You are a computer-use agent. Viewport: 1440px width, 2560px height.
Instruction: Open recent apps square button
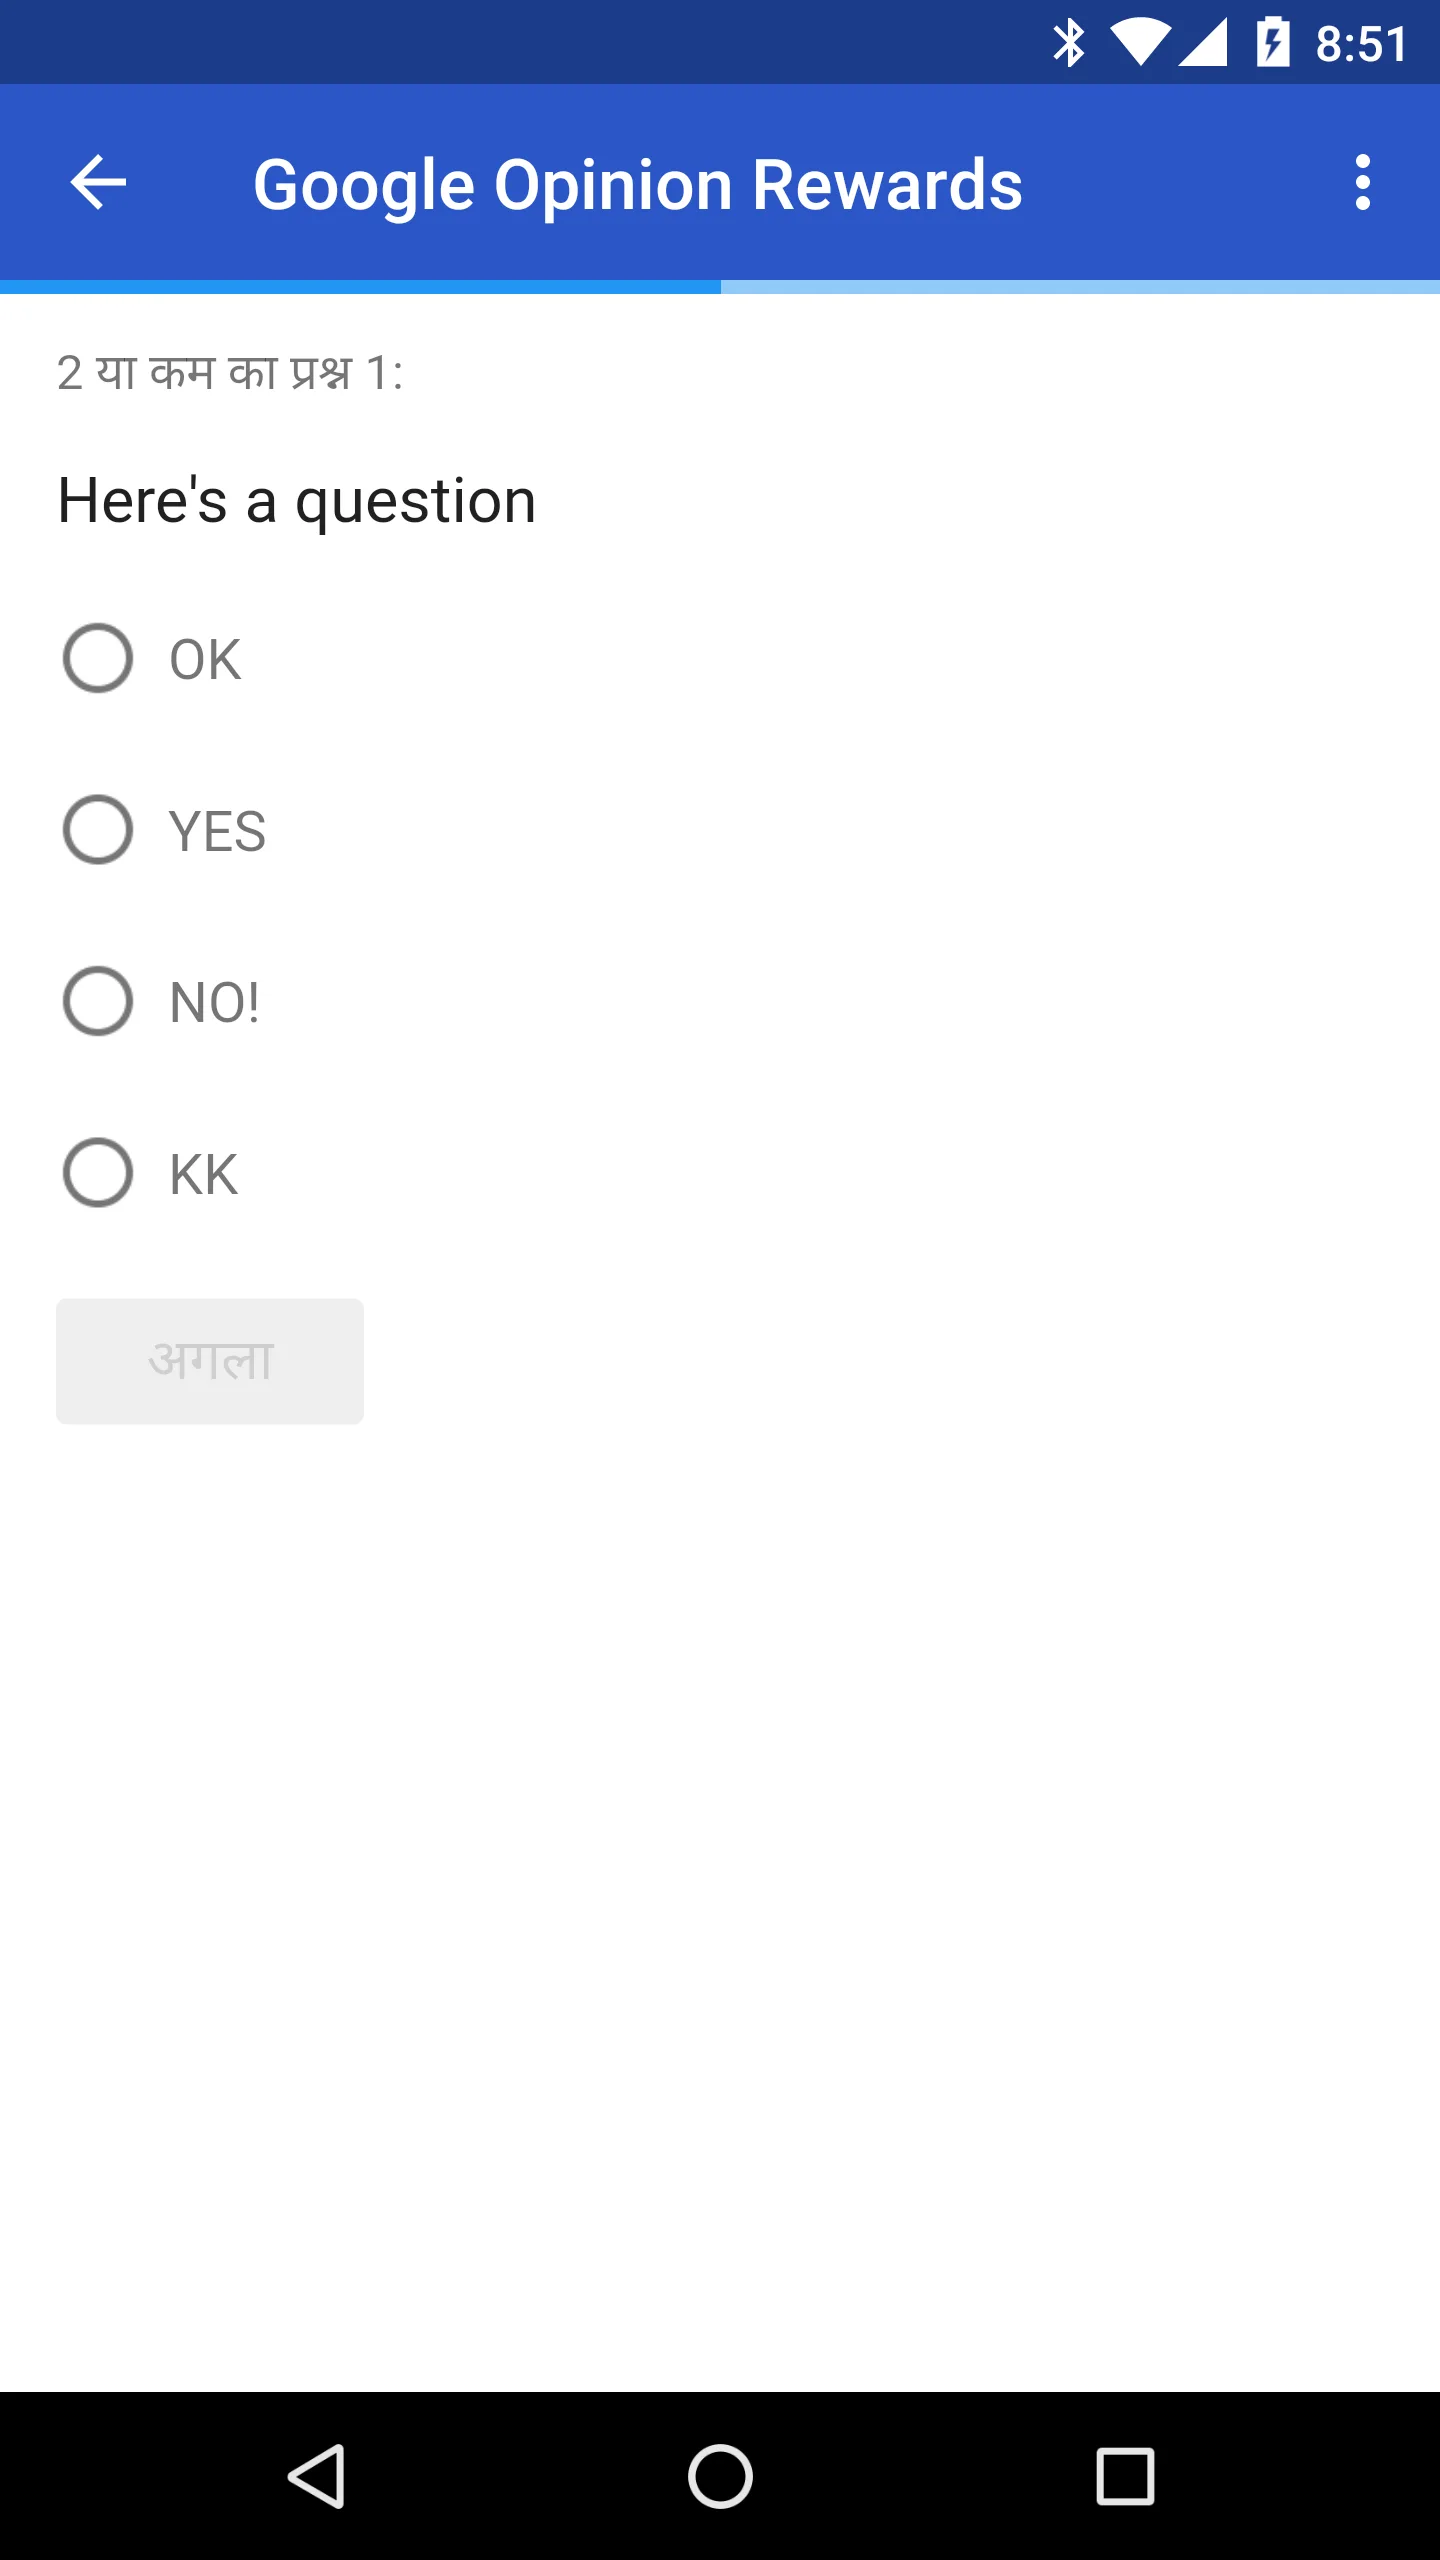(x=1125, y=2476)
